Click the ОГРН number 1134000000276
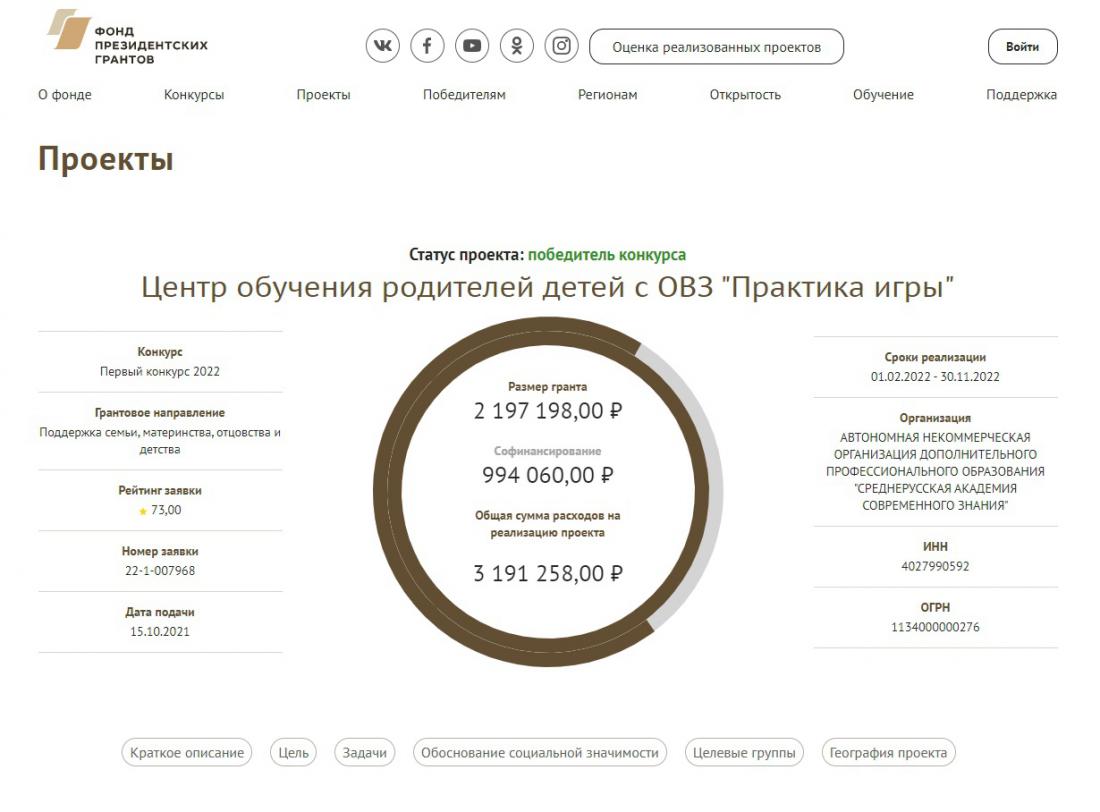 (x=935, y=627)
